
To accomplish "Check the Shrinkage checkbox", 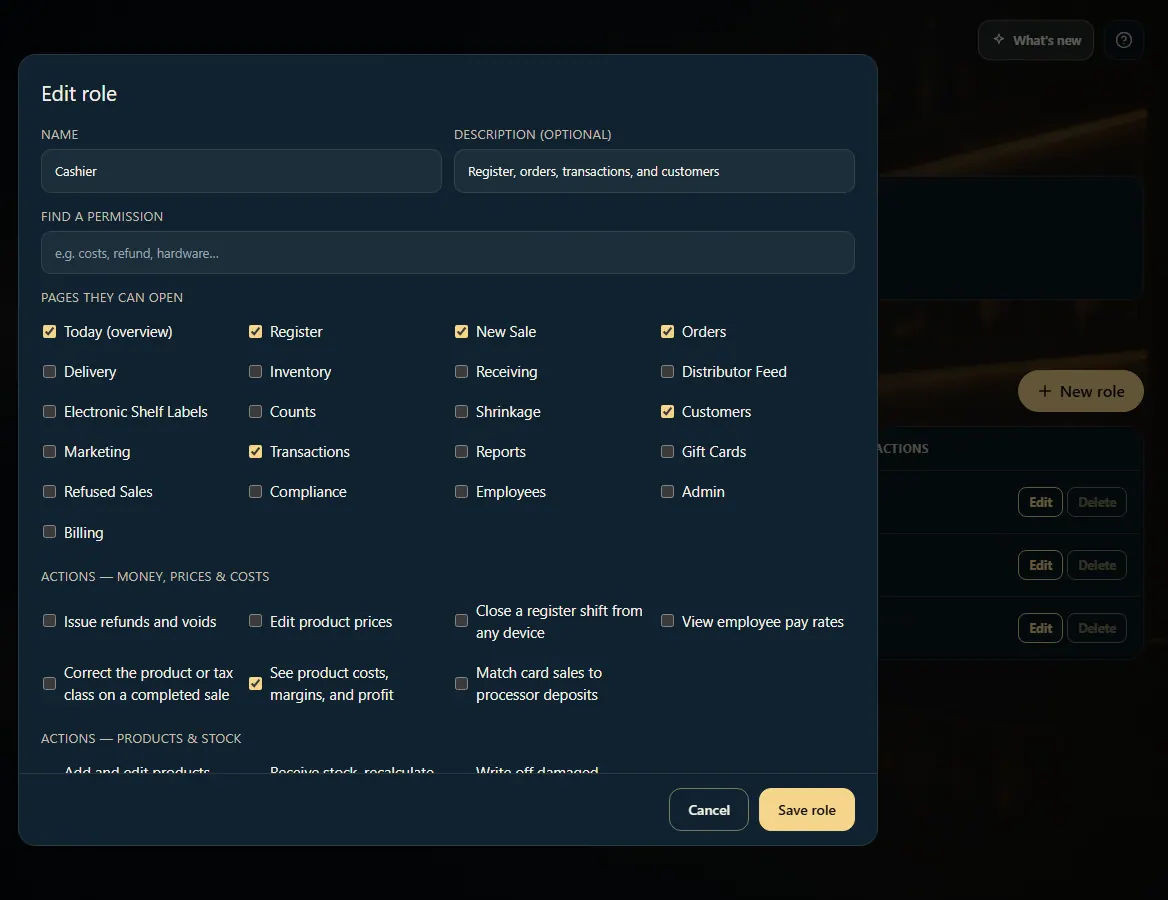I will 461,411.
